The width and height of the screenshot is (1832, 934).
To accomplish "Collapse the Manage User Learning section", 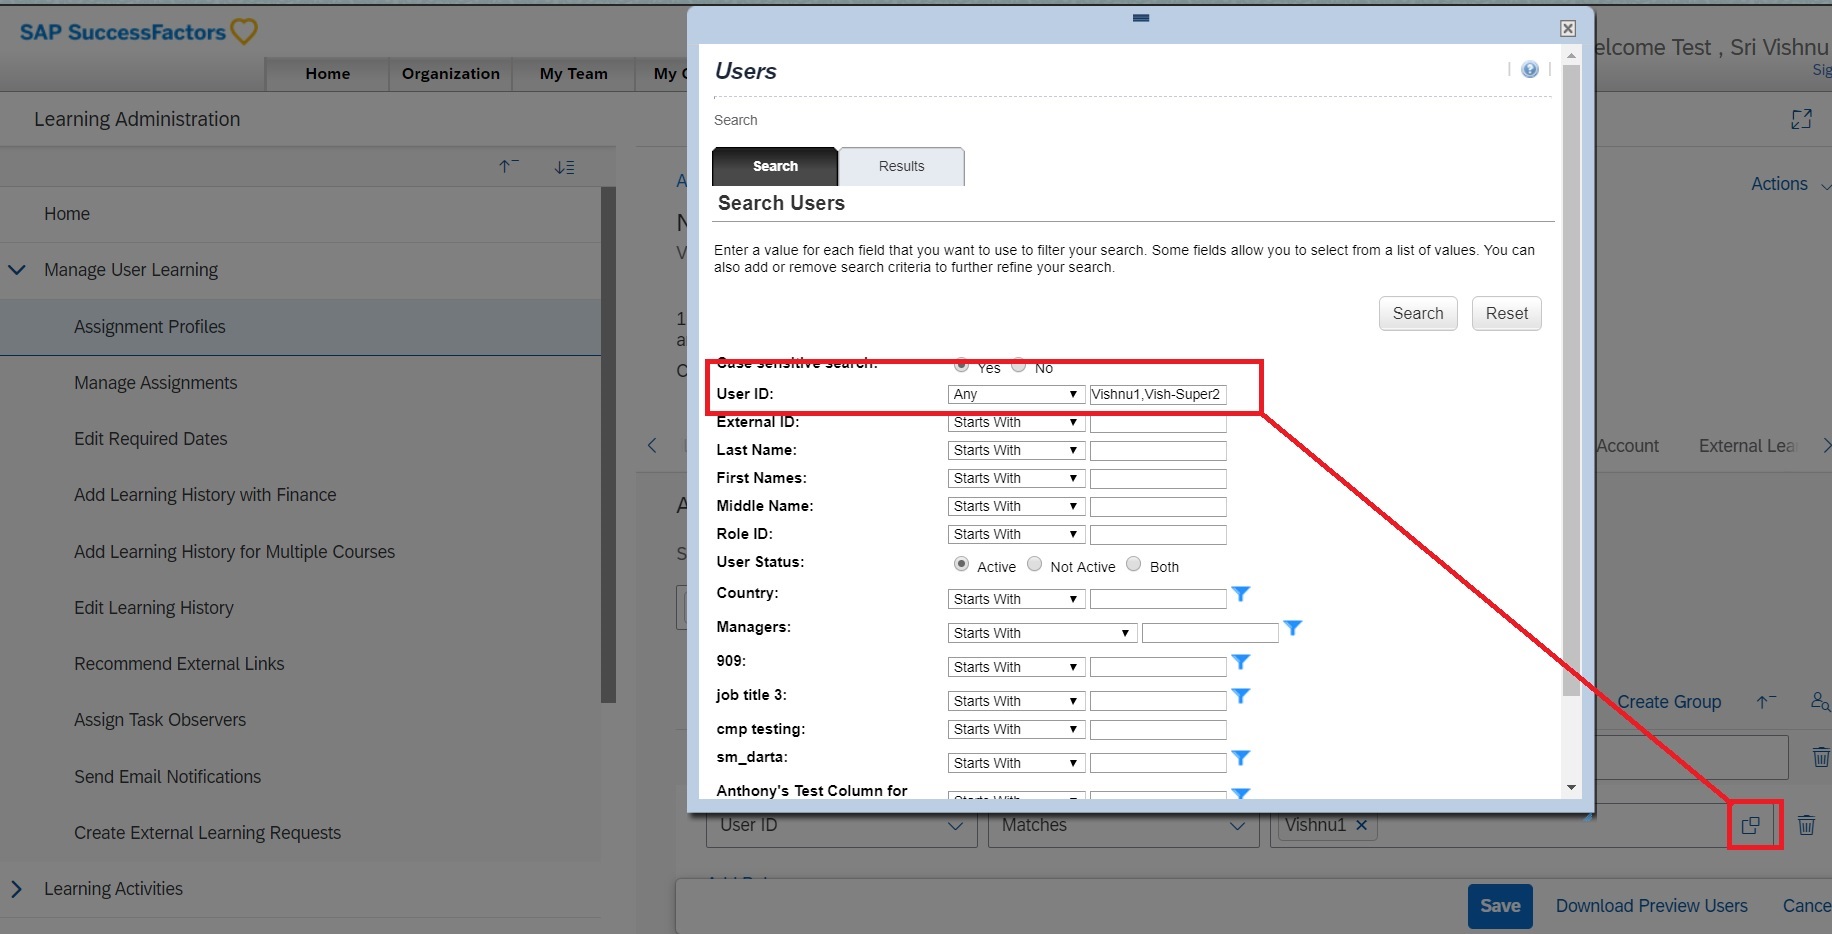I will [17, 270].
